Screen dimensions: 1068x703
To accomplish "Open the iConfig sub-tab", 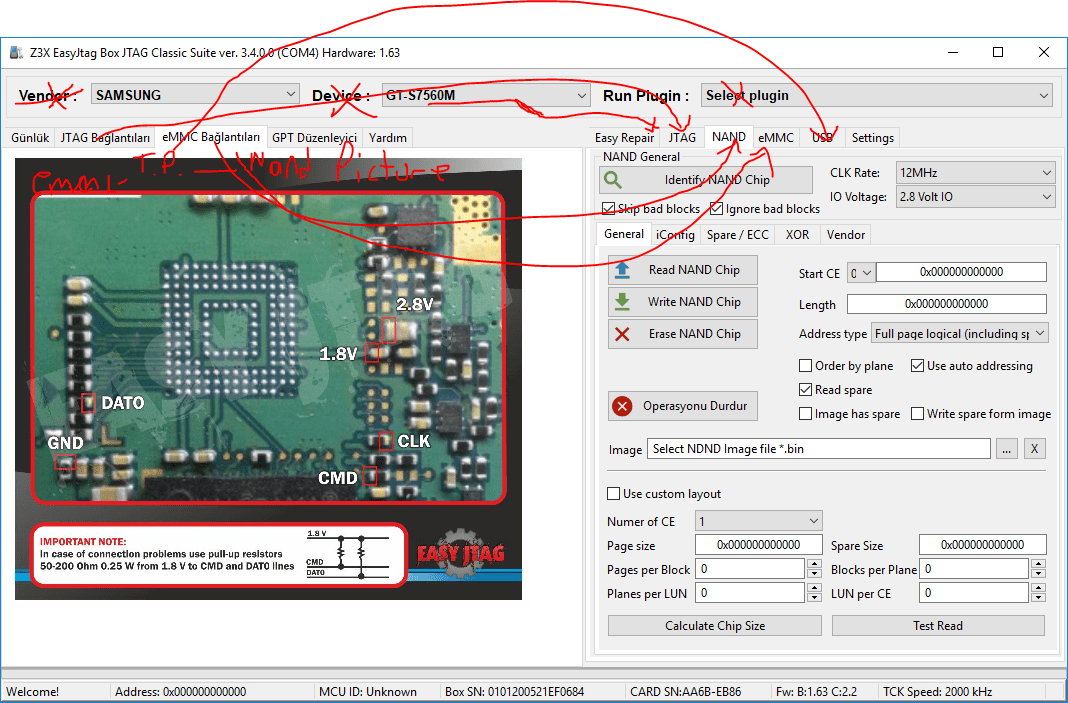I will (x=675, y=235).
